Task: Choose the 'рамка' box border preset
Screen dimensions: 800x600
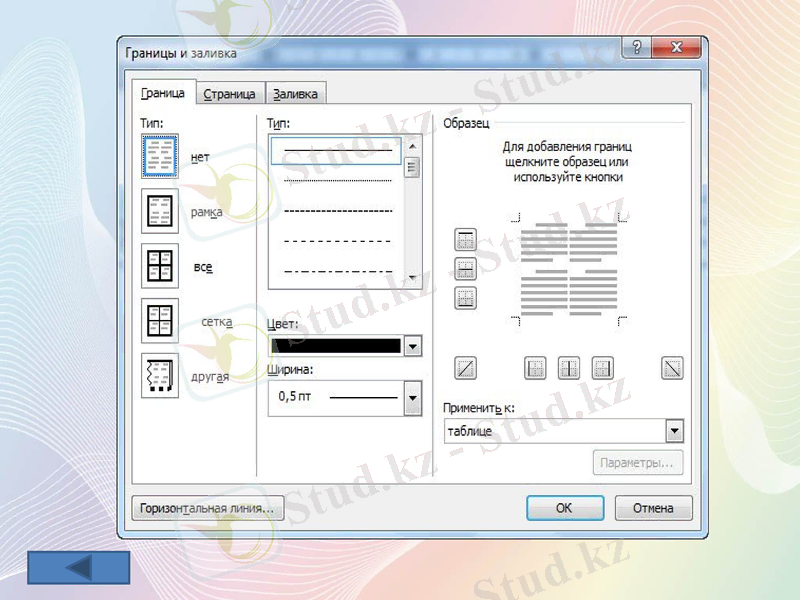Action: [160, 212]
